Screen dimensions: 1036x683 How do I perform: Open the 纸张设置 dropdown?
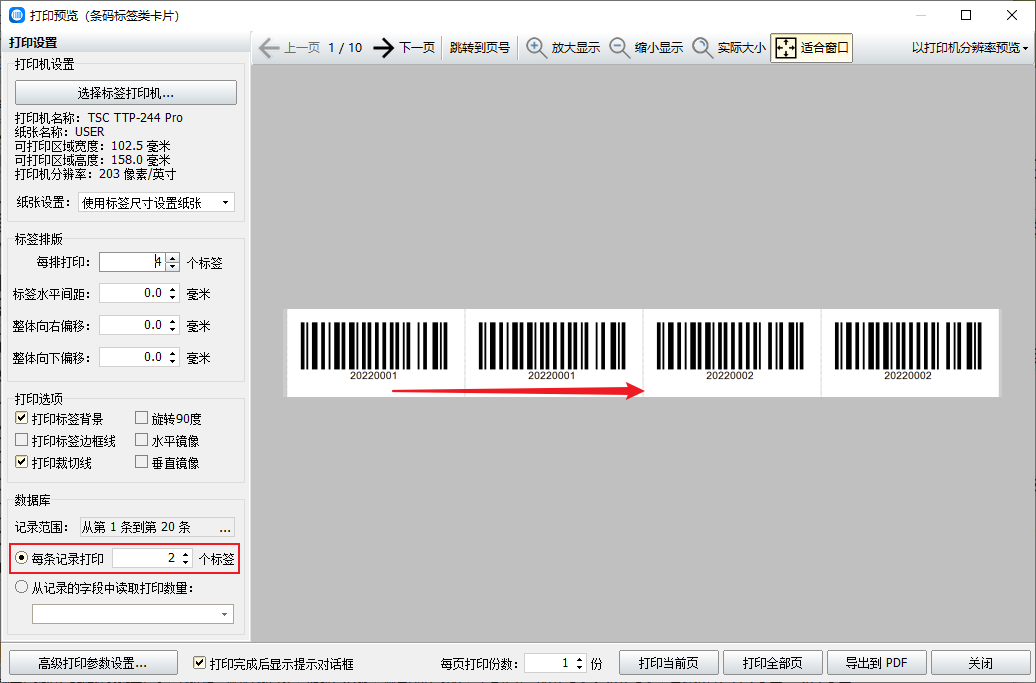click(156, 202)
